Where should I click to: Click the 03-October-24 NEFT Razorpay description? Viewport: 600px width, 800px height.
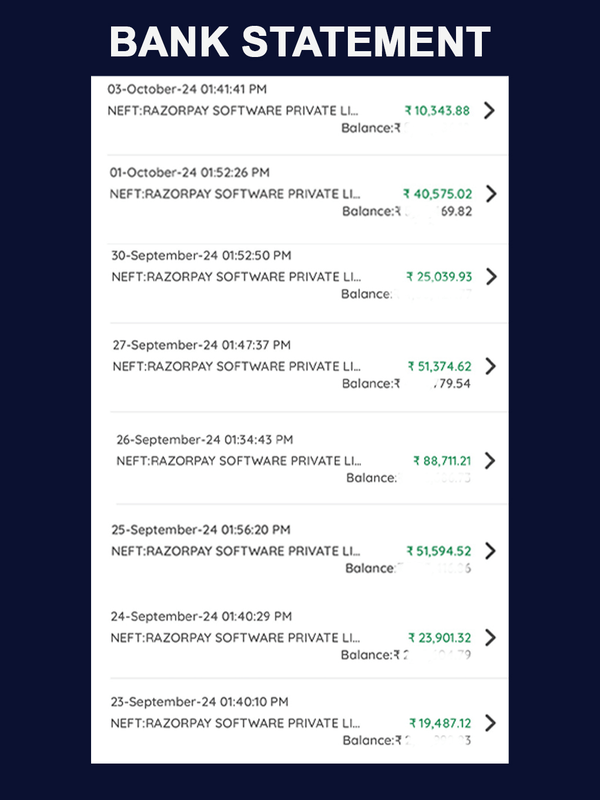click(x=233, y=110)
